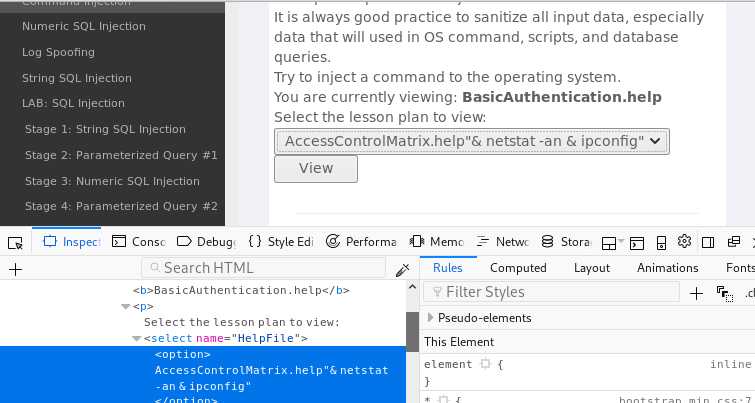This screenshot has width=755, height=403.
Task: Collapse the select HelpFile node
Action: point(137,338)
